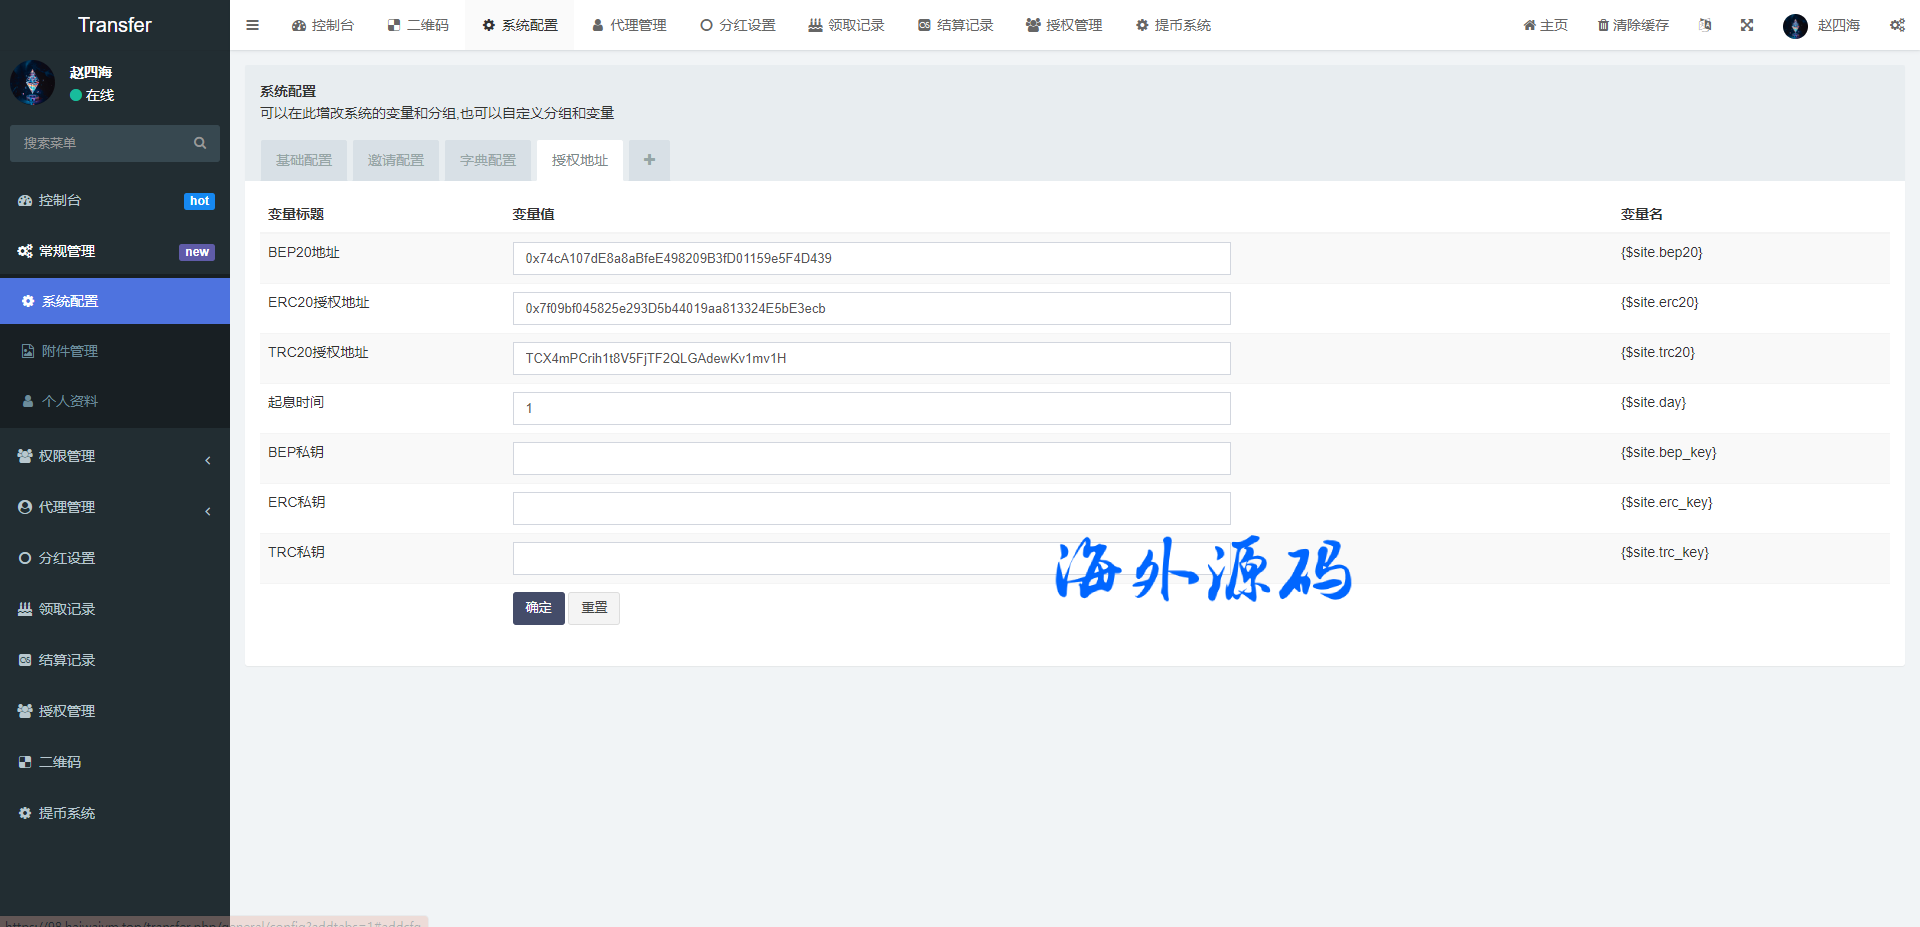Viewport: 1920px width, 927px height.
Task: Collapse the 常规管理 sidebar section
Action: tap(115, 251)
